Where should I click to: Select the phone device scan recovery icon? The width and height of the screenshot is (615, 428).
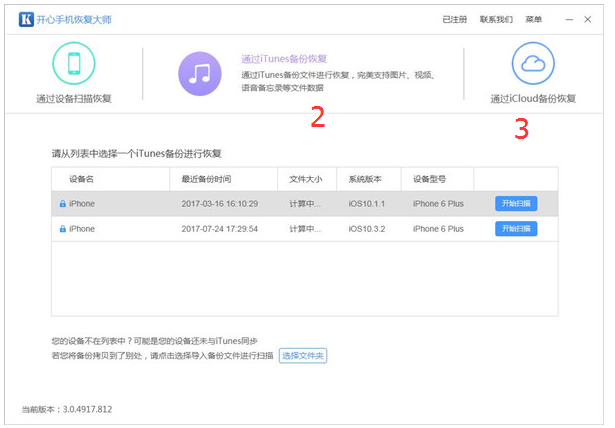(x=74, y=64)
